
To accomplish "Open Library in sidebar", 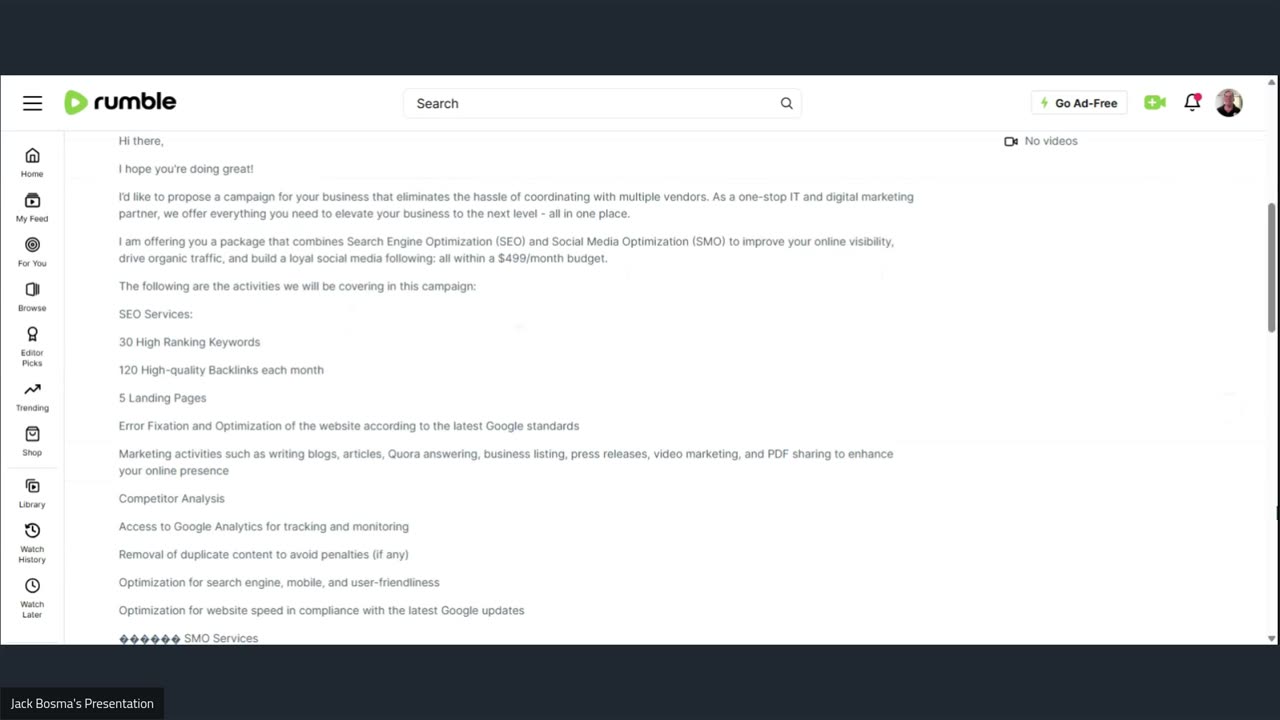I will coord(32,492).
